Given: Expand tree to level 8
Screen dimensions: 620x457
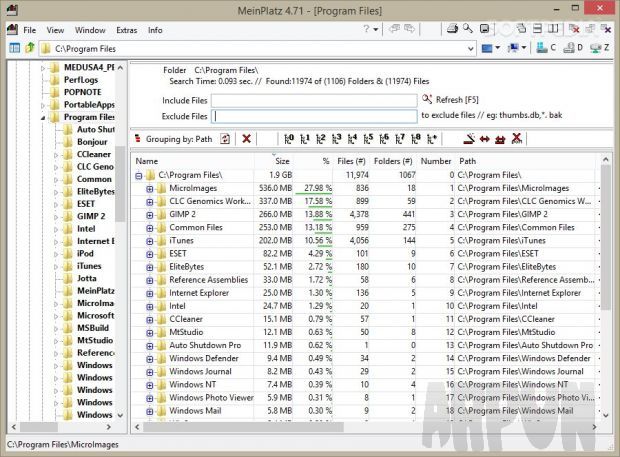Looking at the screenshot, I should point(416,139).
